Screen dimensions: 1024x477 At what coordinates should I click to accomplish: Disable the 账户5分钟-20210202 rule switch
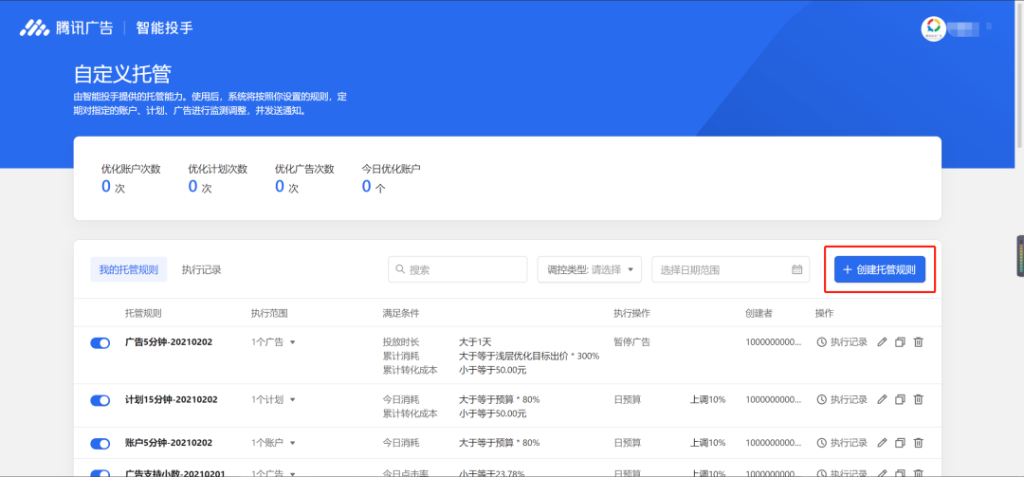tap(100, 443)
